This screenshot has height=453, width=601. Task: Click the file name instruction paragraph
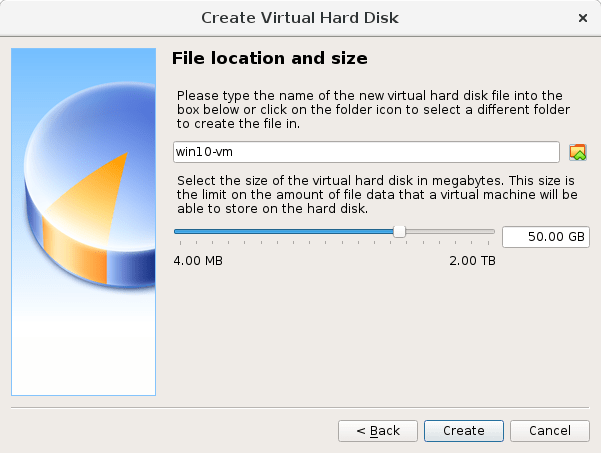373,110
